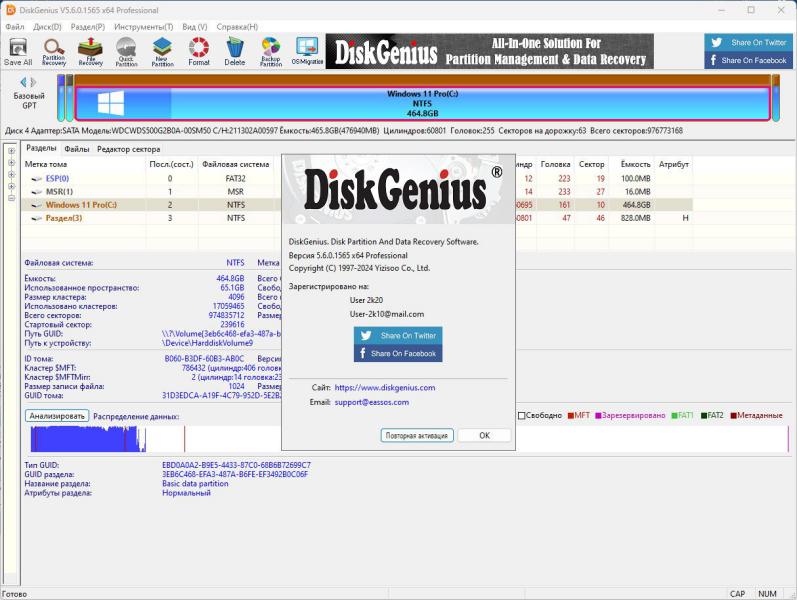Viewport: 797px width, 600px height.
Task: Open the Файл menu
Action: (15, 26)
